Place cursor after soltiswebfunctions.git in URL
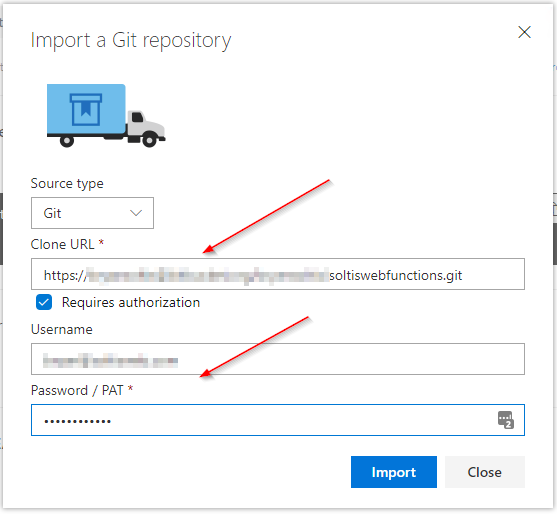The width and height of the screenshot is (557, 514). tap(463, 275)
